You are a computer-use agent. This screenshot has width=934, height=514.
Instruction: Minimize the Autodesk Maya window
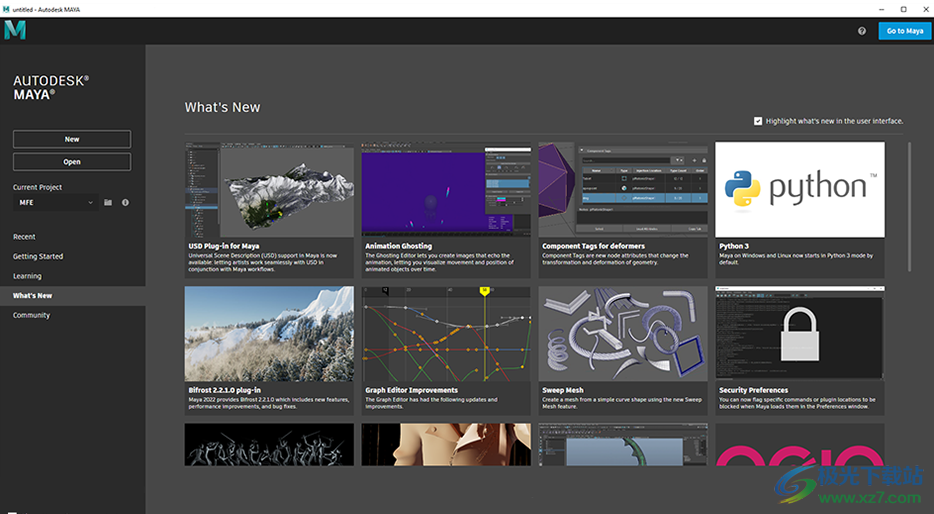[x=881, y=9]
